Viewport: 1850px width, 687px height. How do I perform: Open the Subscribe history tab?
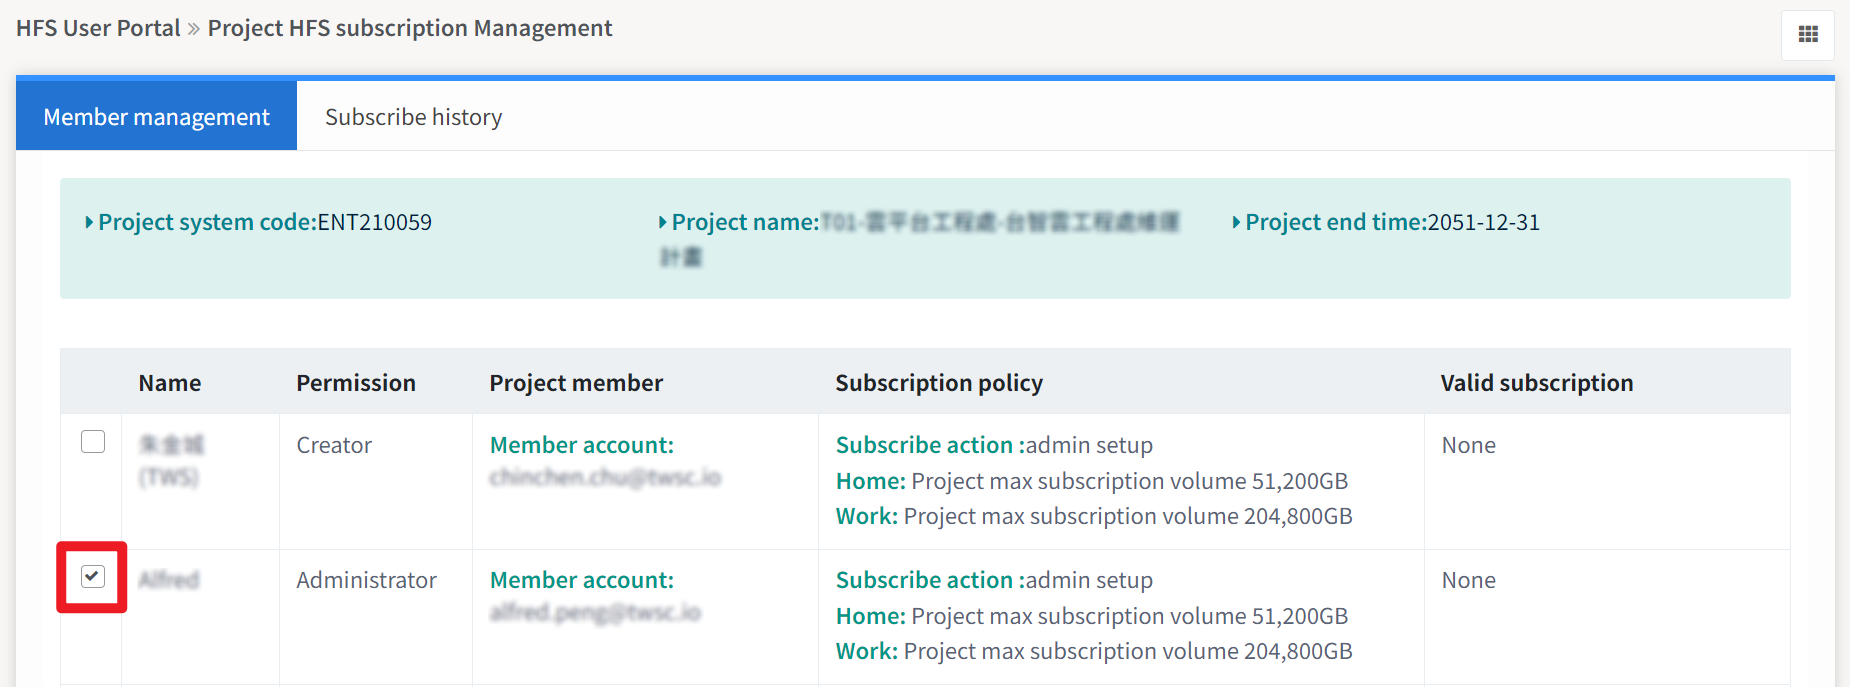[413, 117]
